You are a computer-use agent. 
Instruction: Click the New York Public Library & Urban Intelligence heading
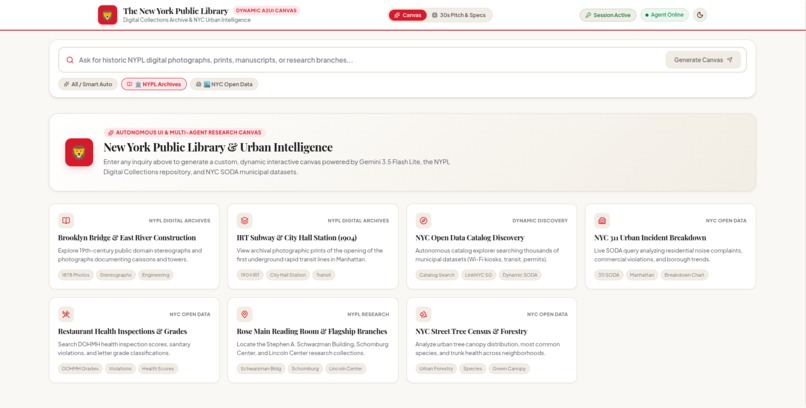pyautogui.click(x=218, y=147)
